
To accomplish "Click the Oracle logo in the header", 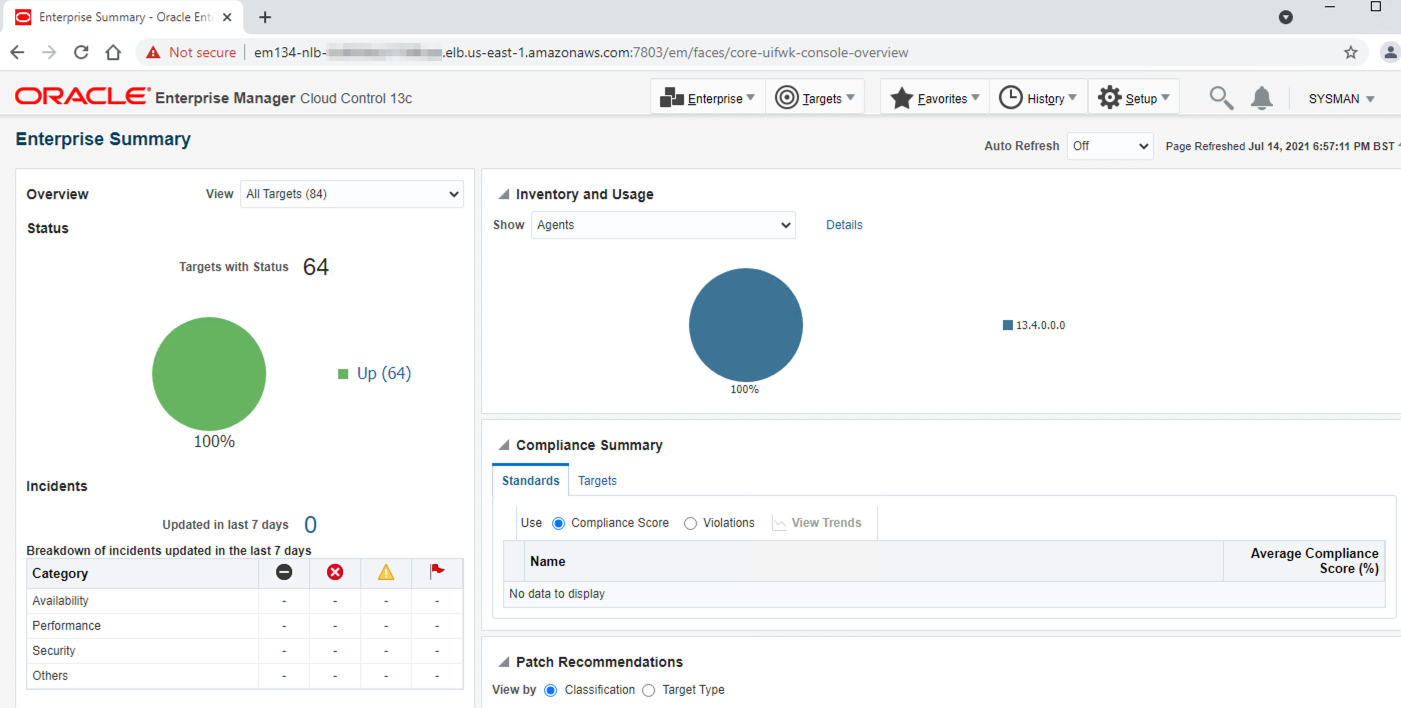I will [83, 97].
